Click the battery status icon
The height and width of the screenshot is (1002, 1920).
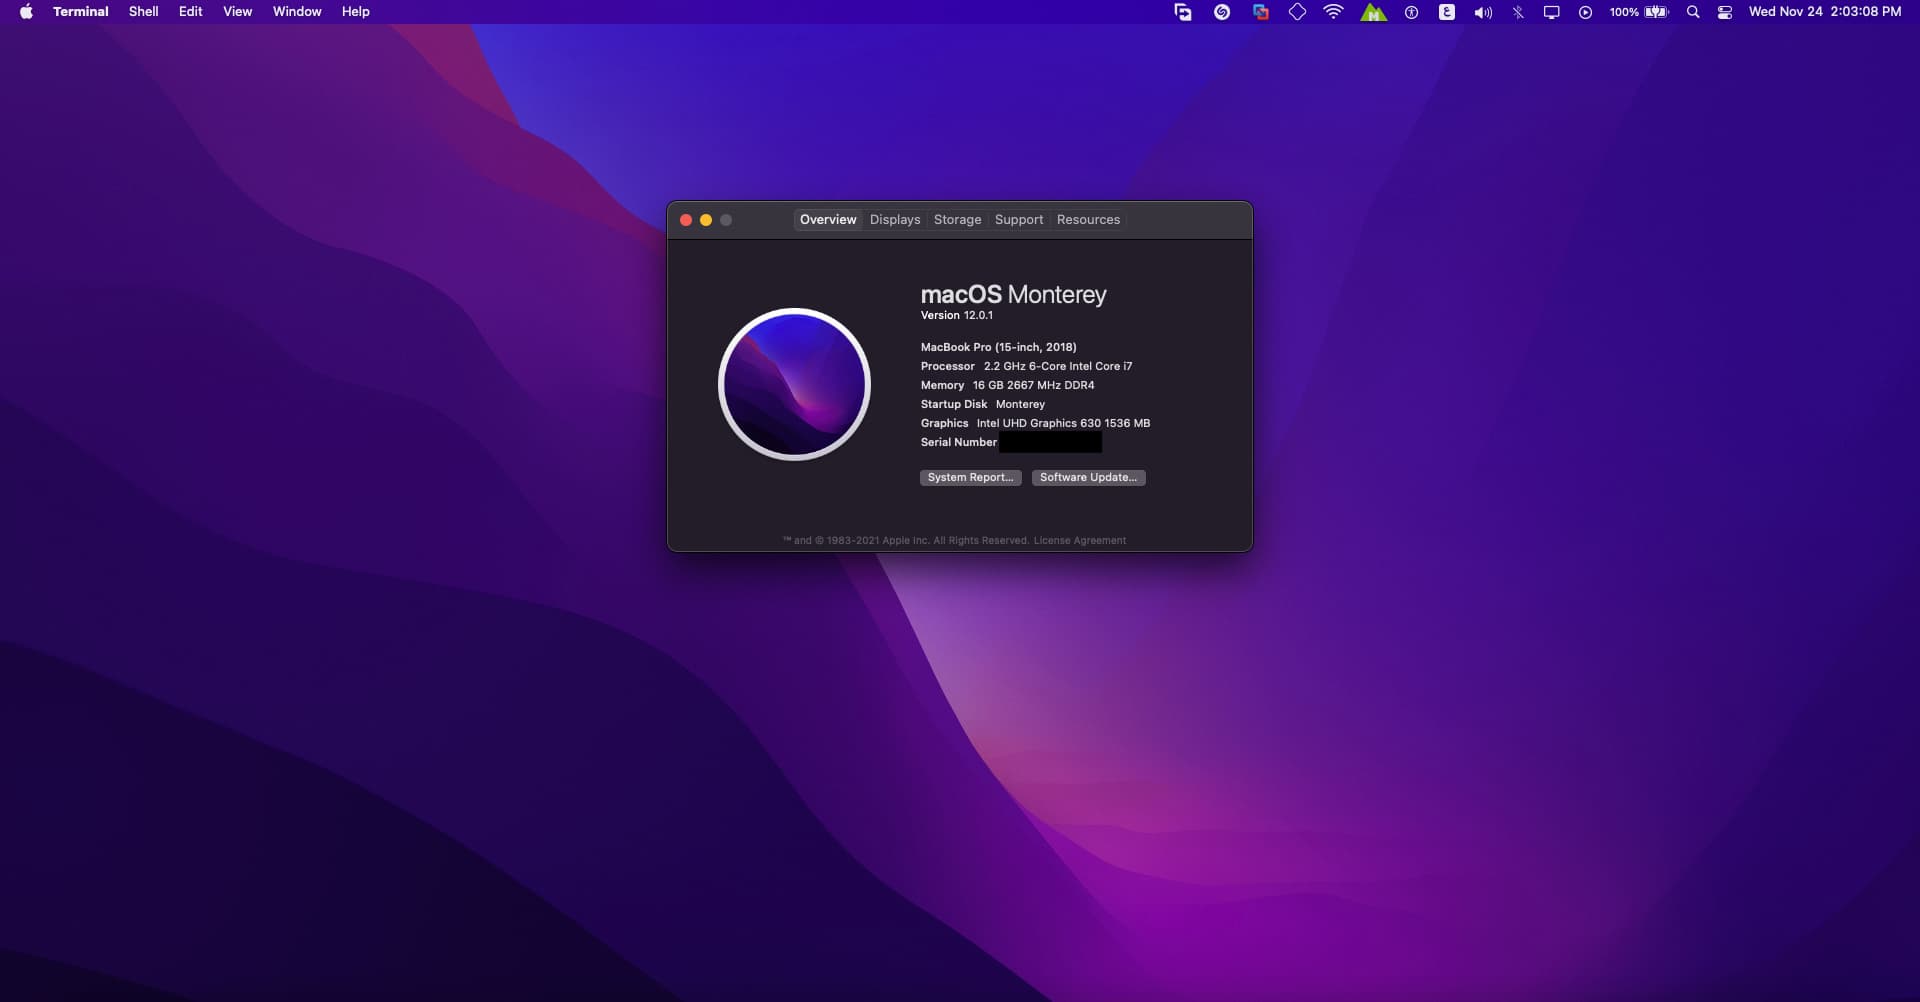click(1656, 12)
